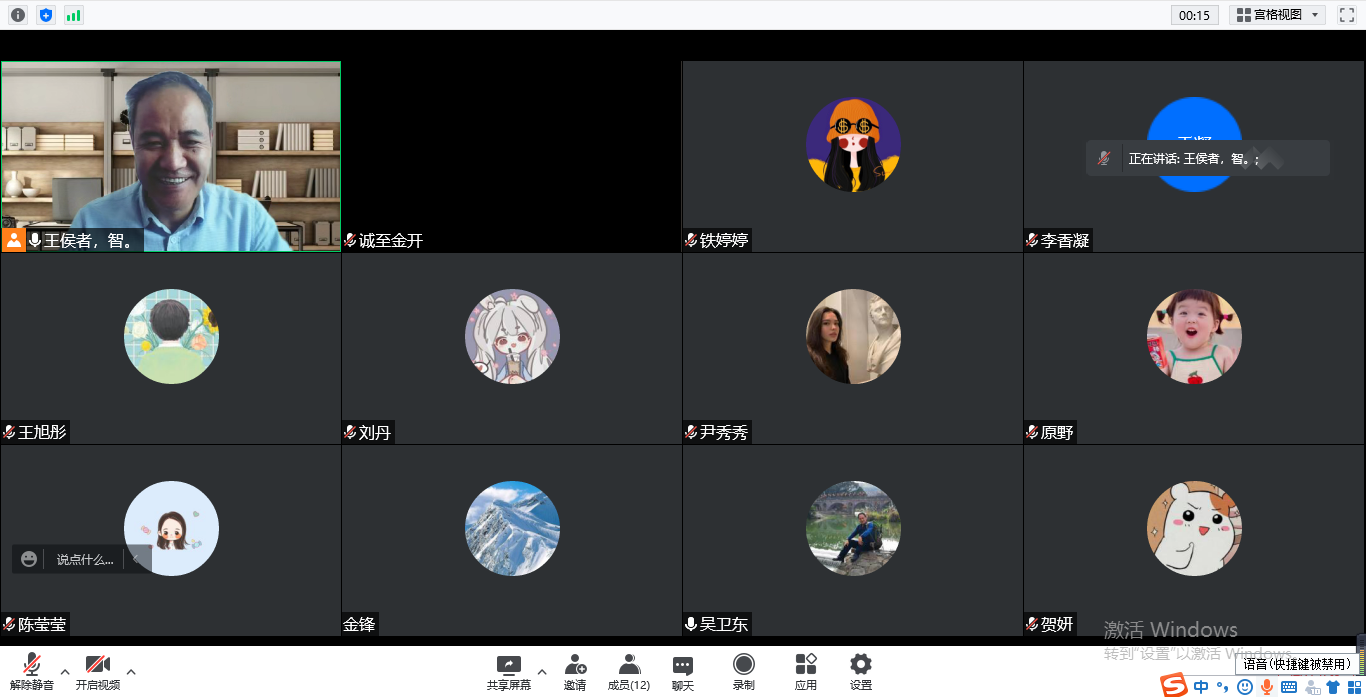Click the 00:15 meeting timer
The height and width of the screenshot is (697, 1366).
pos(1194,15)
